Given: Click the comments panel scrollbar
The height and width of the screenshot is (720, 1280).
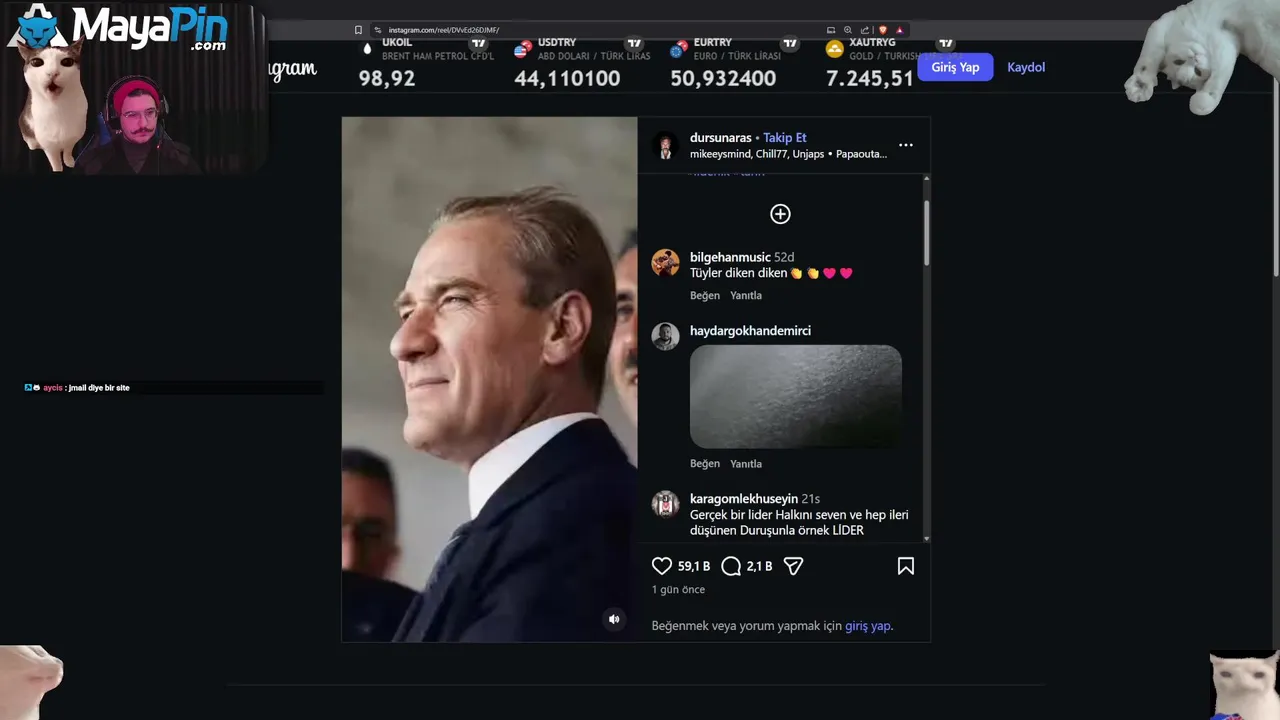Looking at the screenshot, I should pyautogui.click(x=926, y=230).
